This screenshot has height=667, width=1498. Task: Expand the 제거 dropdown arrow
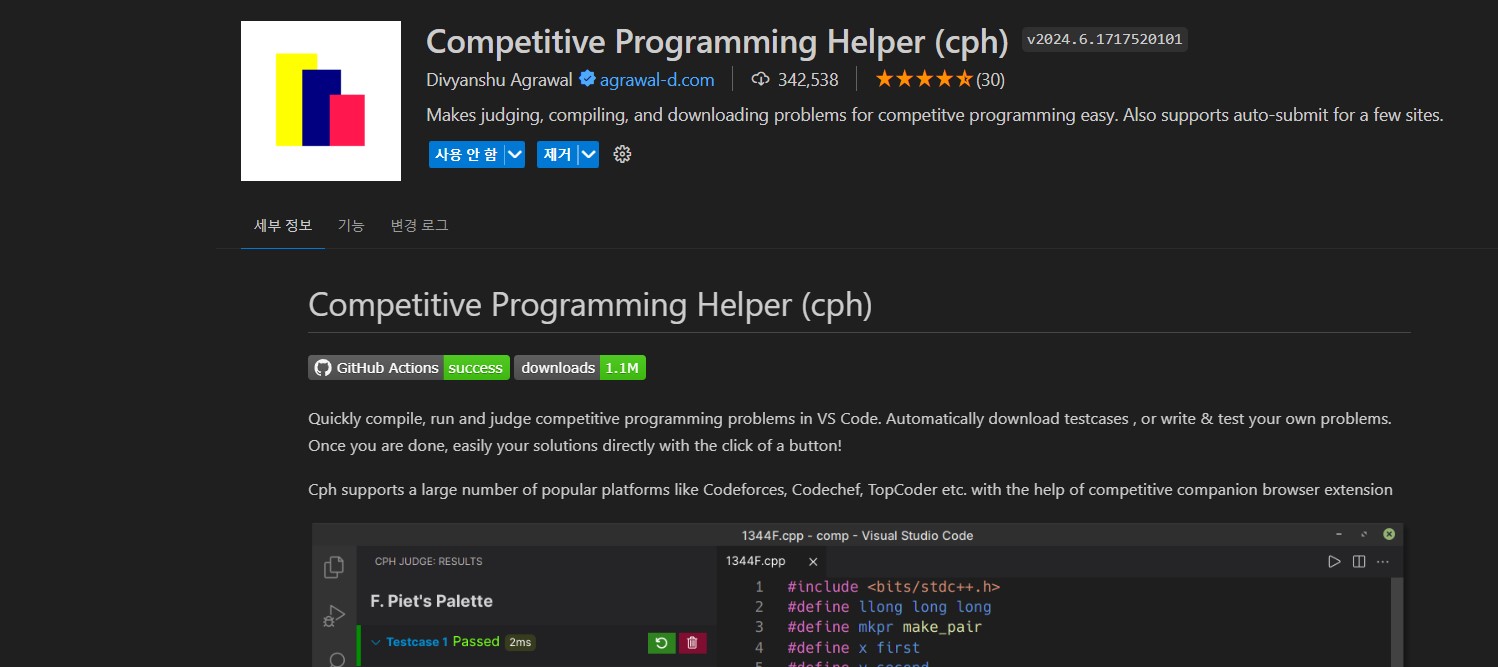pyautogui.click(x=589, y=154)
